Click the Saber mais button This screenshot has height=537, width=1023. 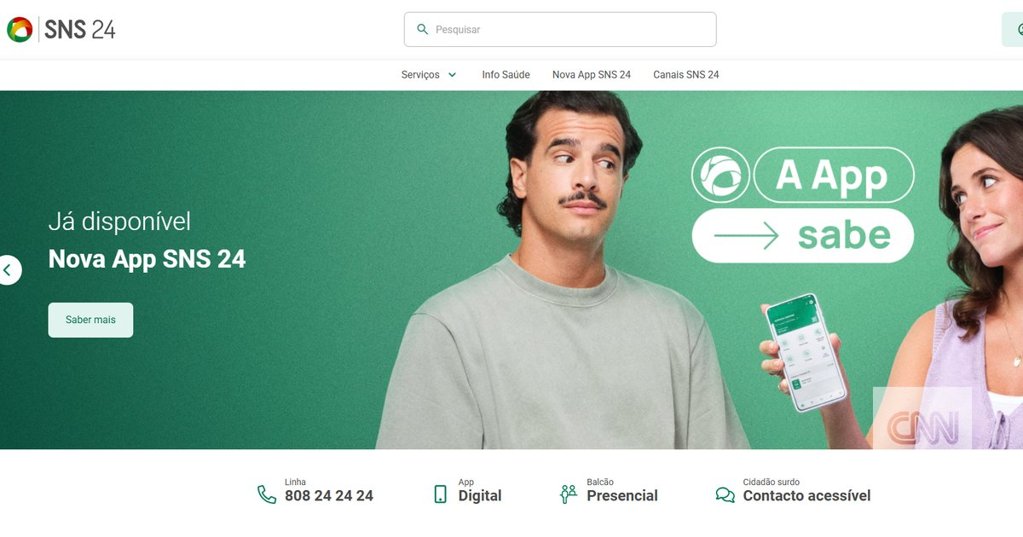tap(91, 320)
